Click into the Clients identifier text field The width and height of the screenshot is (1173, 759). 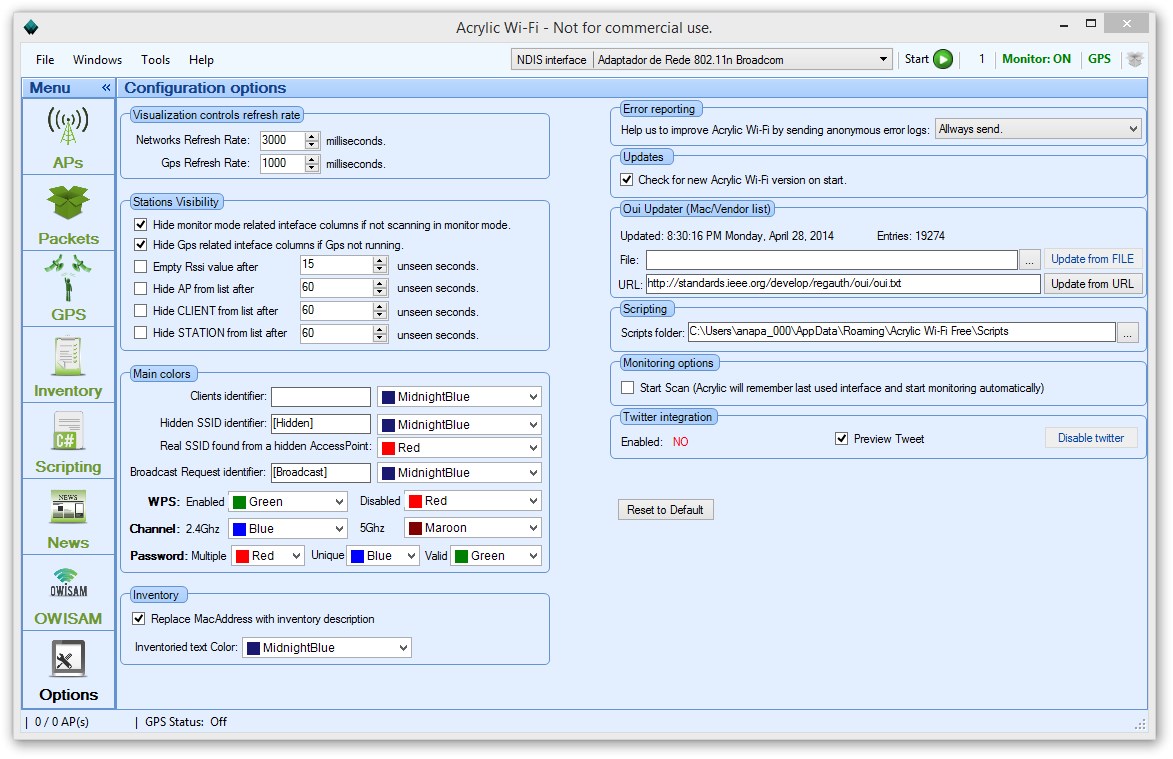tap(321, 396)
